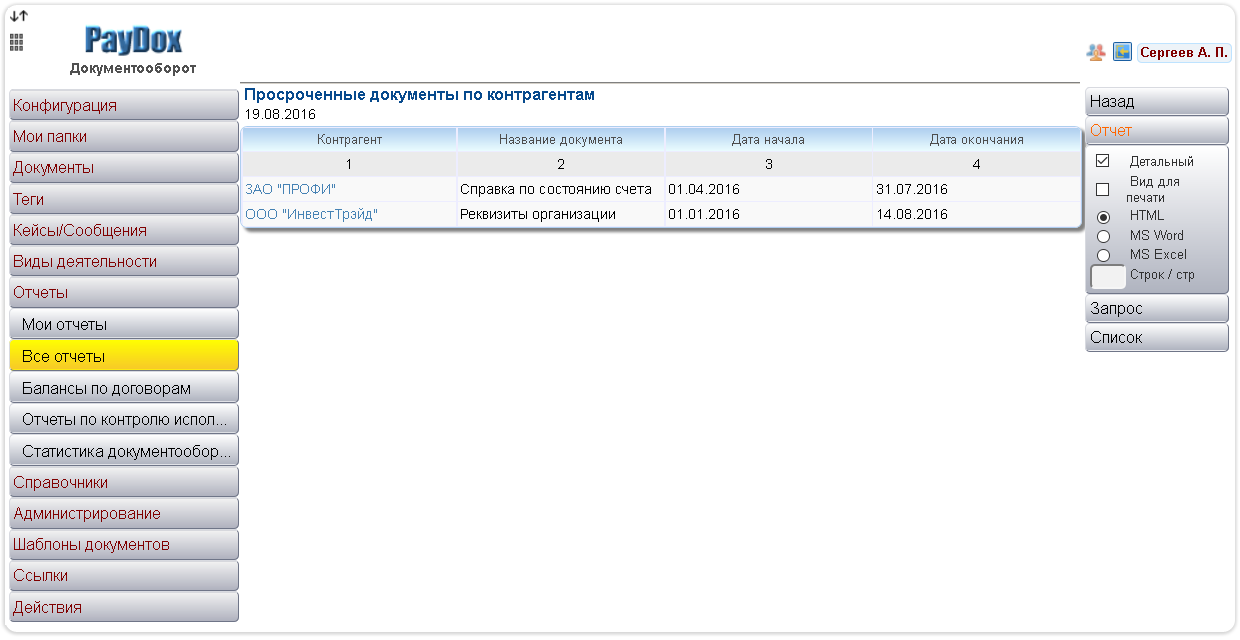Expand the Список panel
This screenshot has height=640, width=1240.
[x=1156, y=338]
